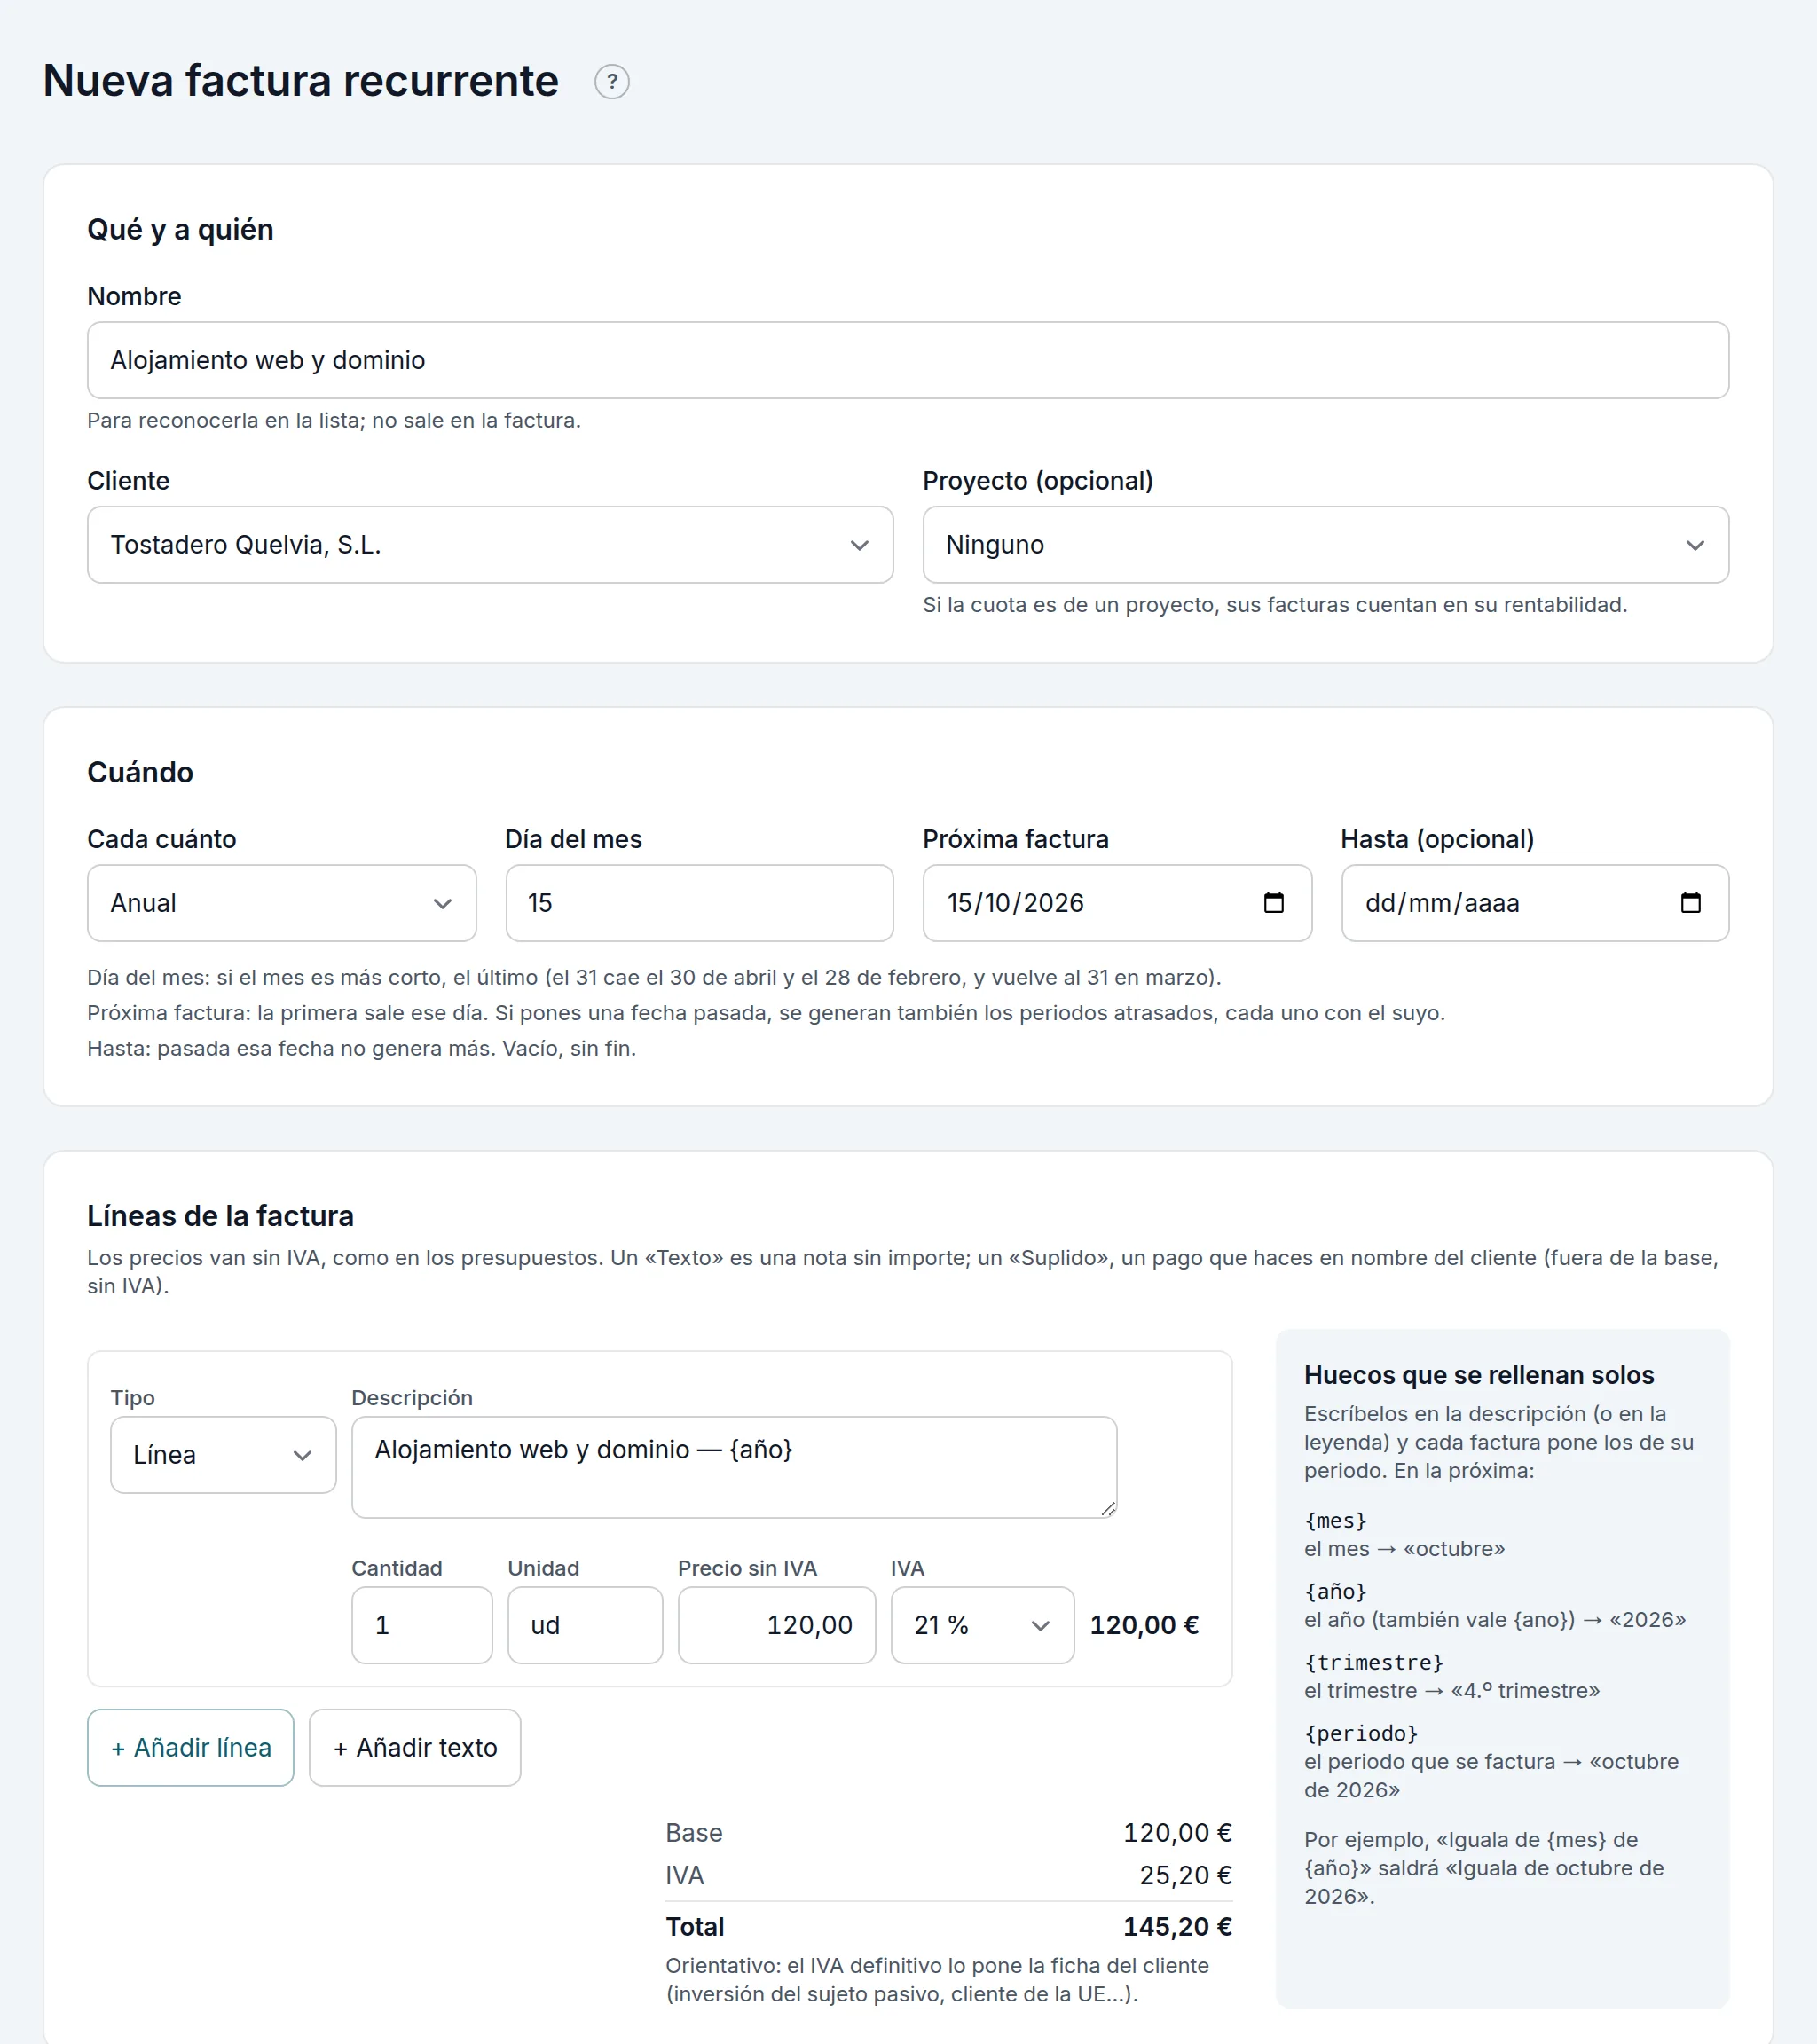Click the + Añadir línea button
The width and height of the screenshot is (1817, 2044).
[190, 1748]
